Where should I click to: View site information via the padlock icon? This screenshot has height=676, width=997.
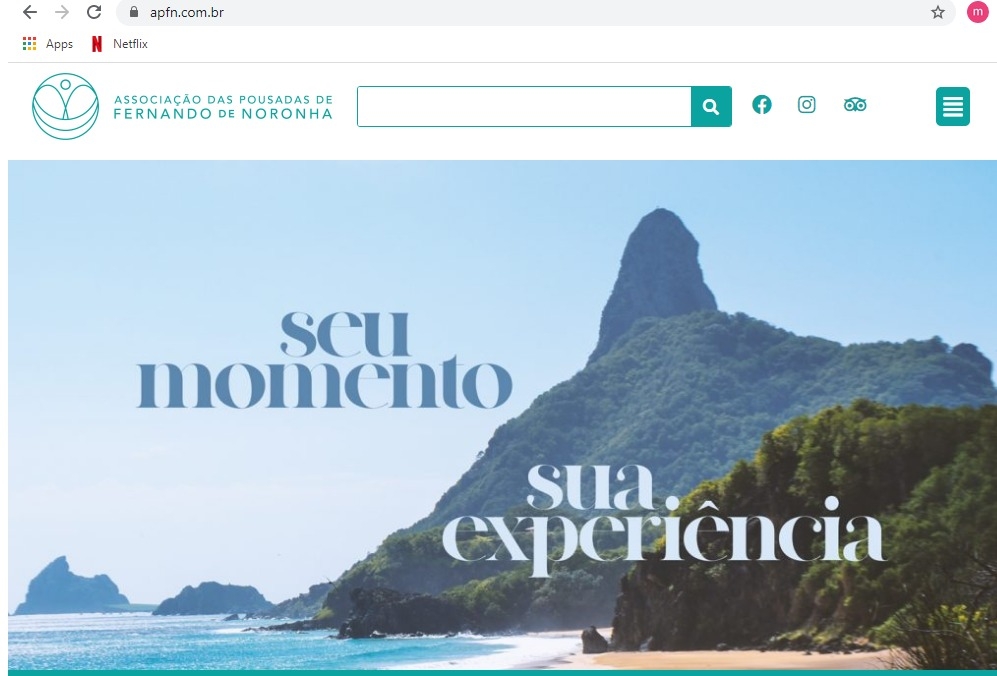pyautogui.click(x=134, y=12)
